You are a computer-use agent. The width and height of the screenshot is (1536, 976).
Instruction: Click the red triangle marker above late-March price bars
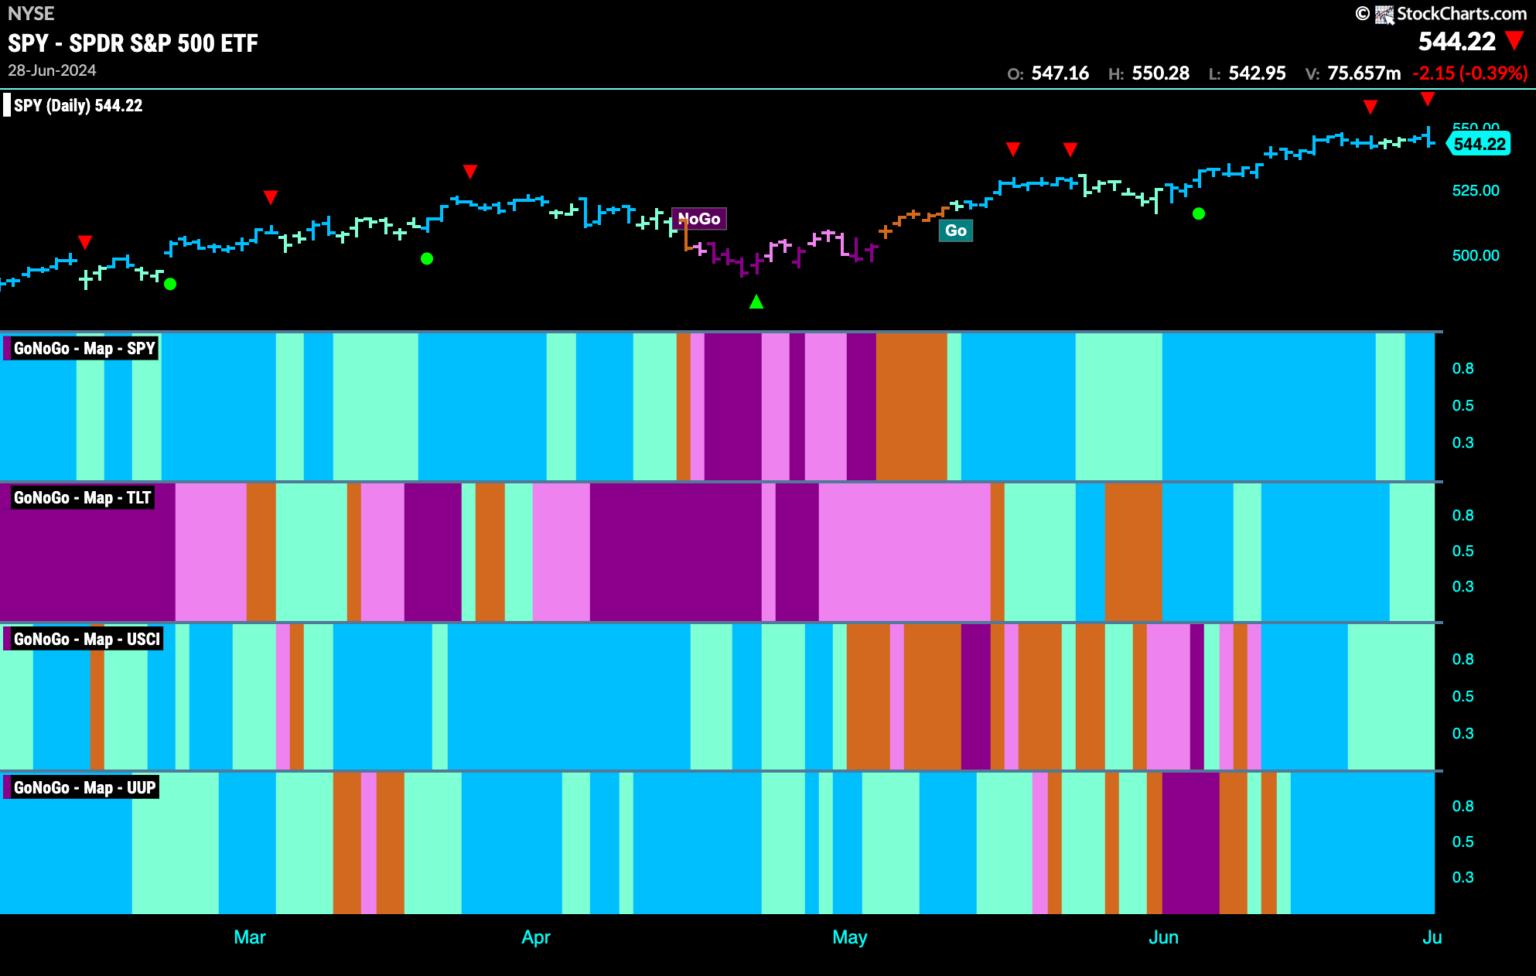470,172
